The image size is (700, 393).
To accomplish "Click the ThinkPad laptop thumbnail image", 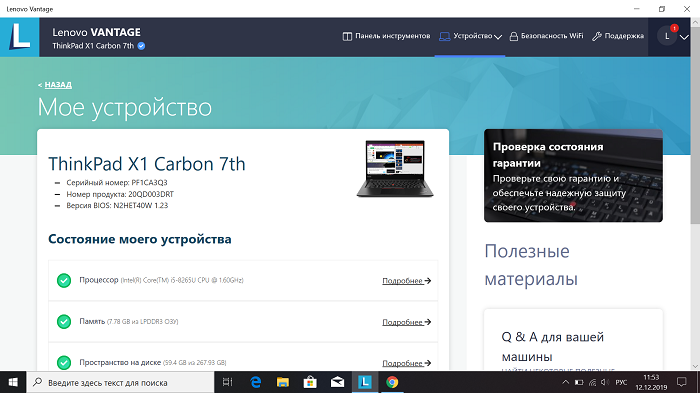I will tap(395, 169).
